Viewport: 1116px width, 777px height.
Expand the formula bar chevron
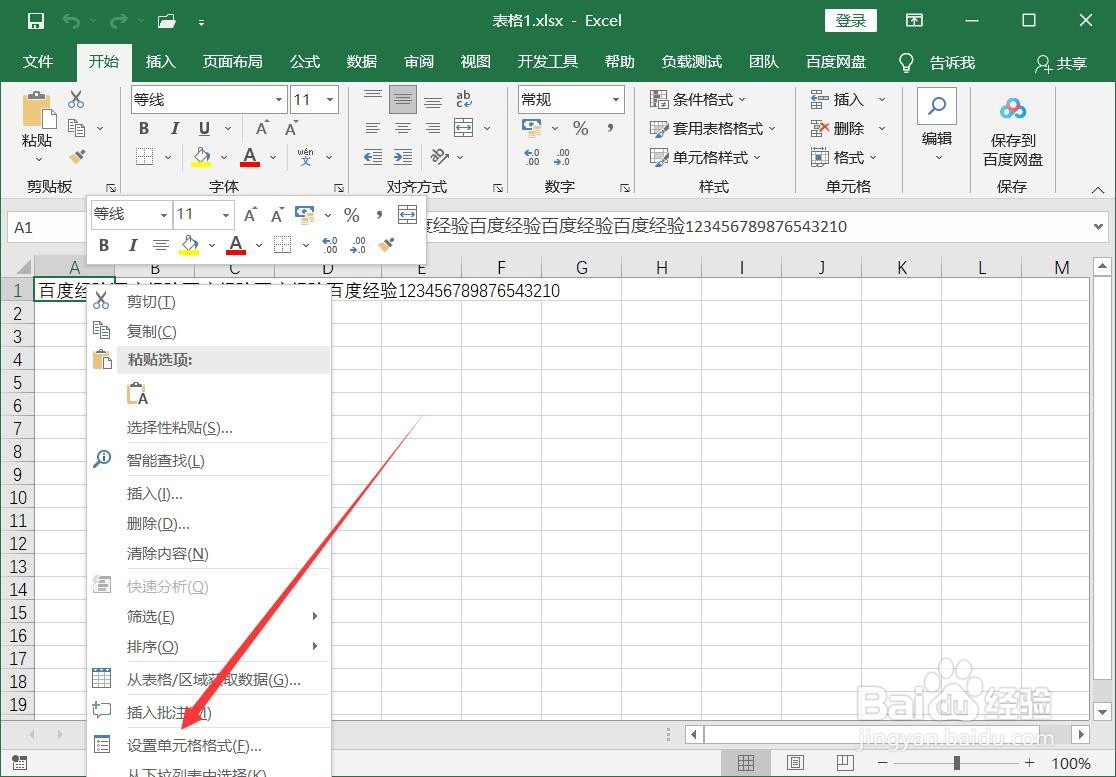point(1098,227)
